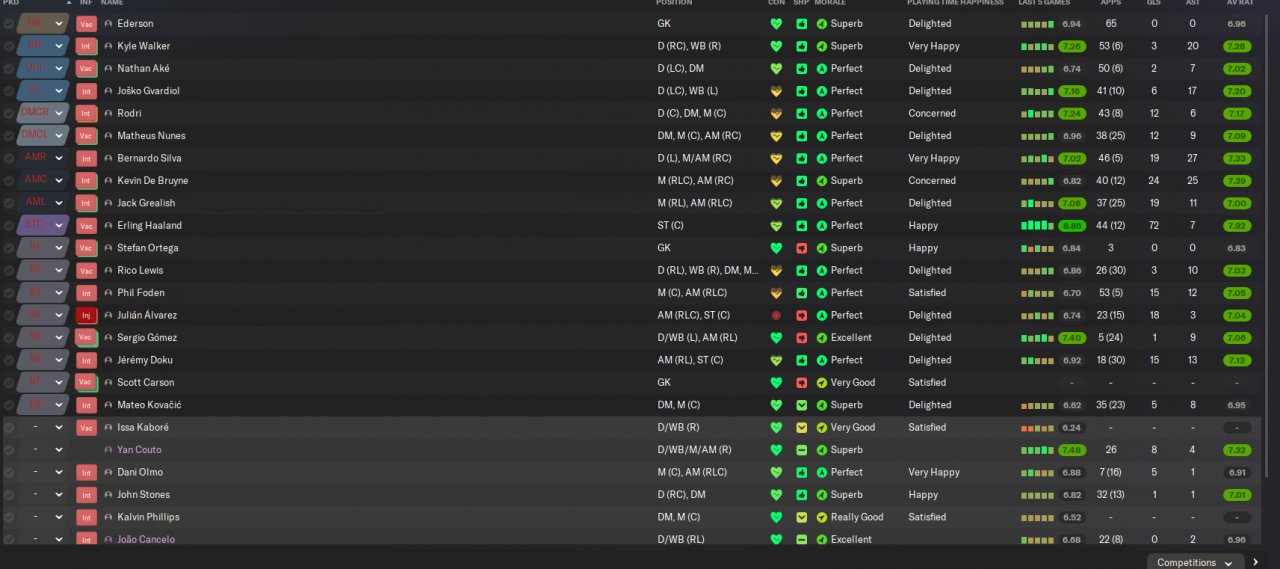This screenshot has height=569, width=1280.
Task: Click Julián Álvarez's red condition indicator
Action: tap(776, 315)
